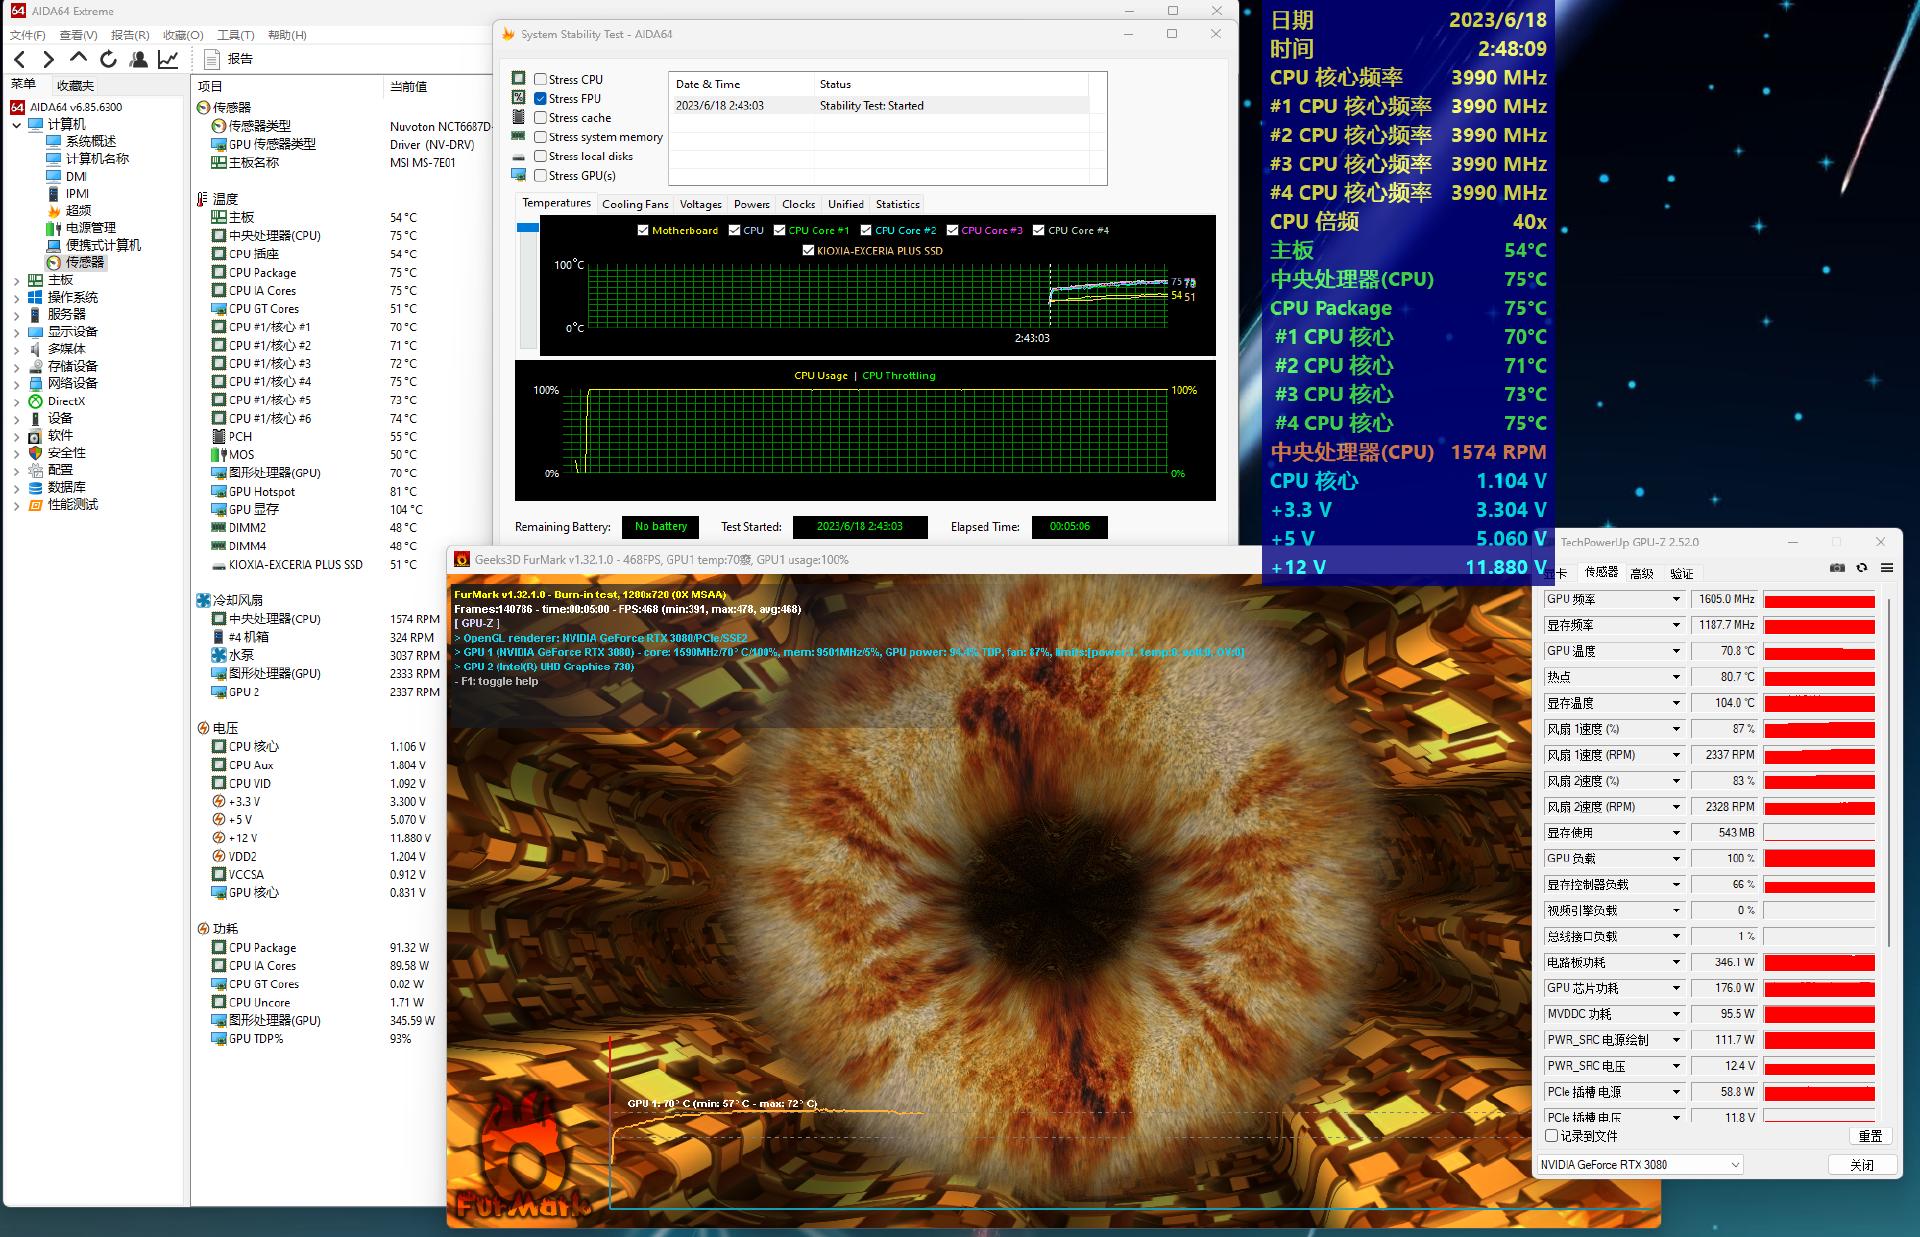Open the GPU 频率 sensor dropdown

[x=1676, y=599]
